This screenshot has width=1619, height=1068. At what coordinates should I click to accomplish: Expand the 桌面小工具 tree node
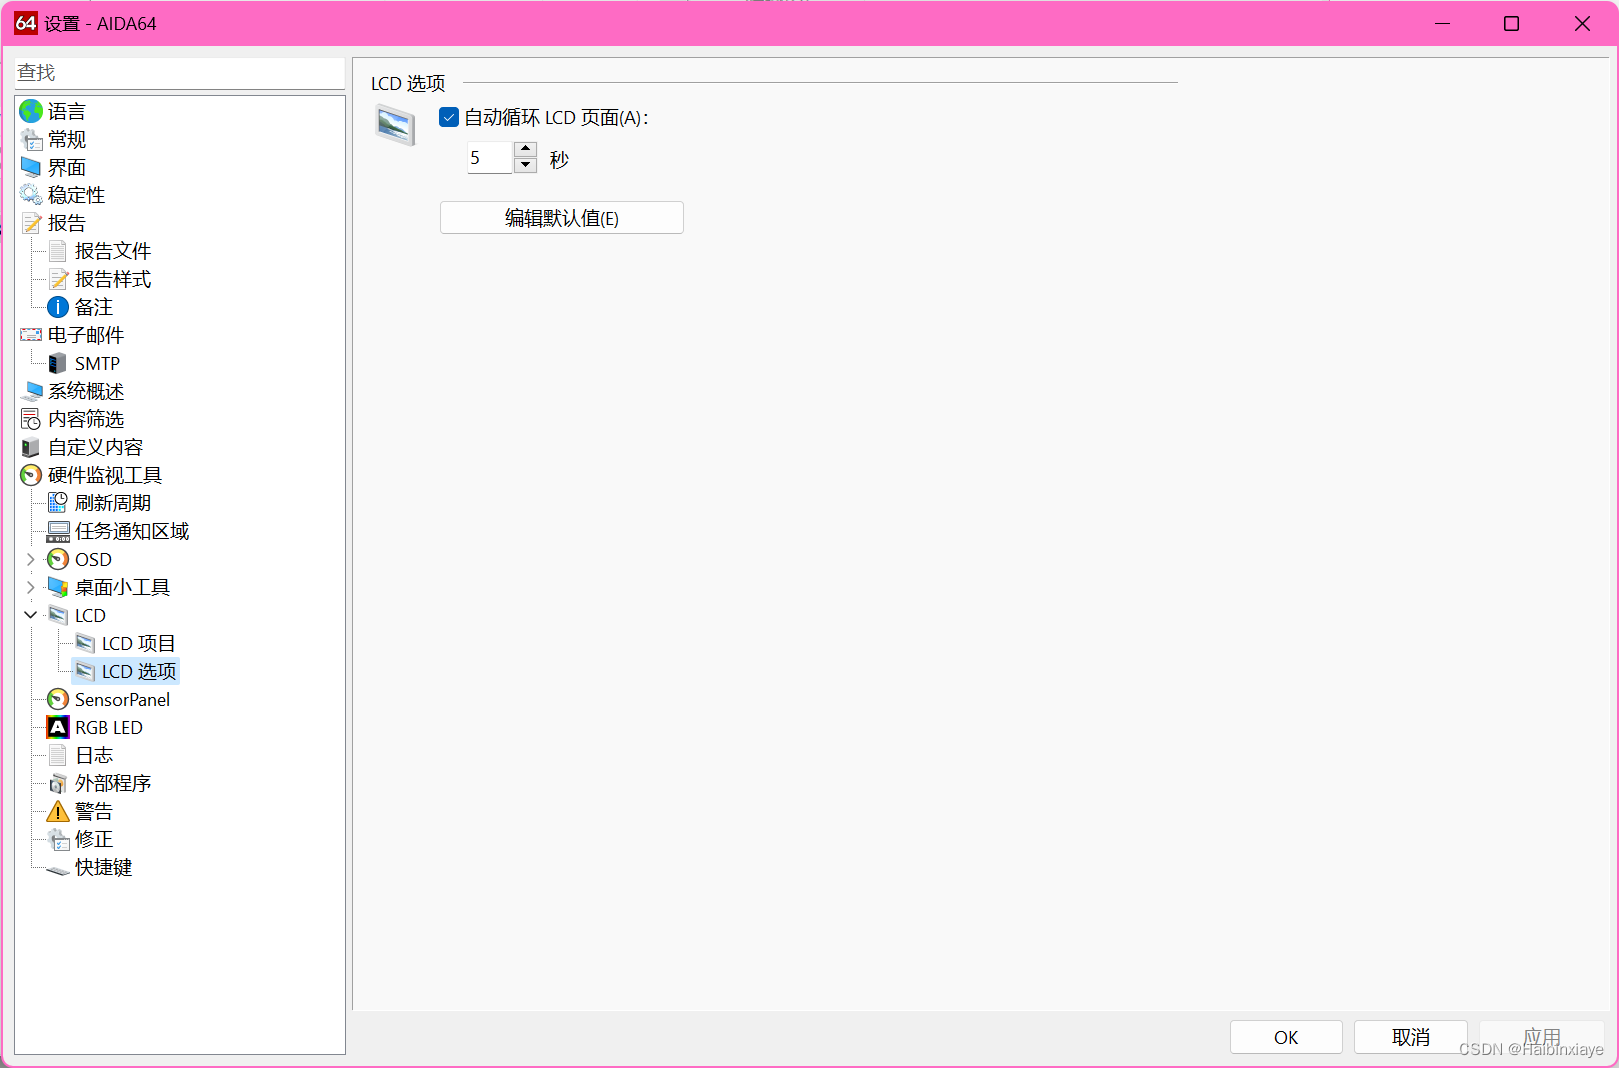(30, 587)
